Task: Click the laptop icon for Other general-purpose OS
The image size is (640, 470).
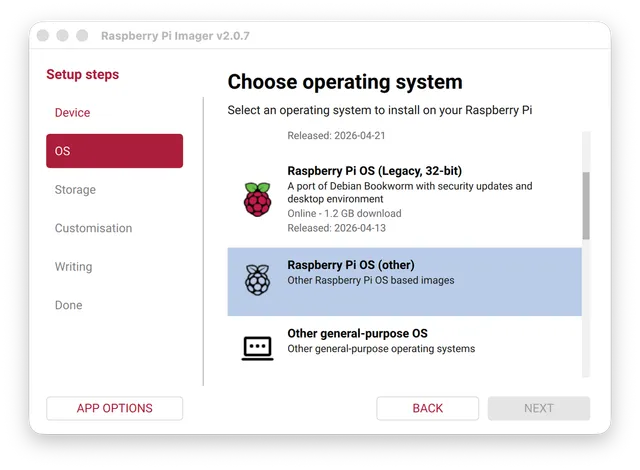Action: pyautogui.click(x=257, y=348)
